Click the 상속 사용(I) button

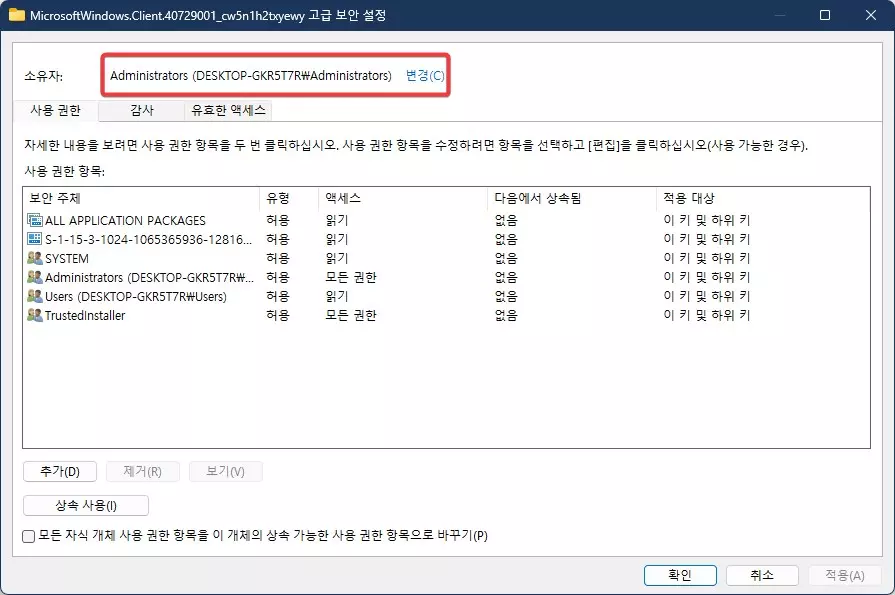click(x=86, y=505)
